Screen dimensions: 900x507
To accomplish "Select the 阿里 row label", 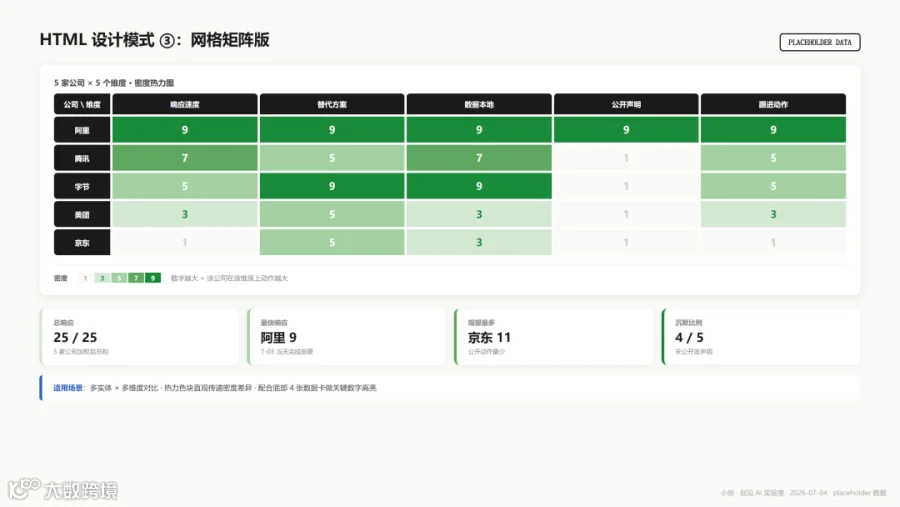I will pyautogui.click(x=82, y=130).
